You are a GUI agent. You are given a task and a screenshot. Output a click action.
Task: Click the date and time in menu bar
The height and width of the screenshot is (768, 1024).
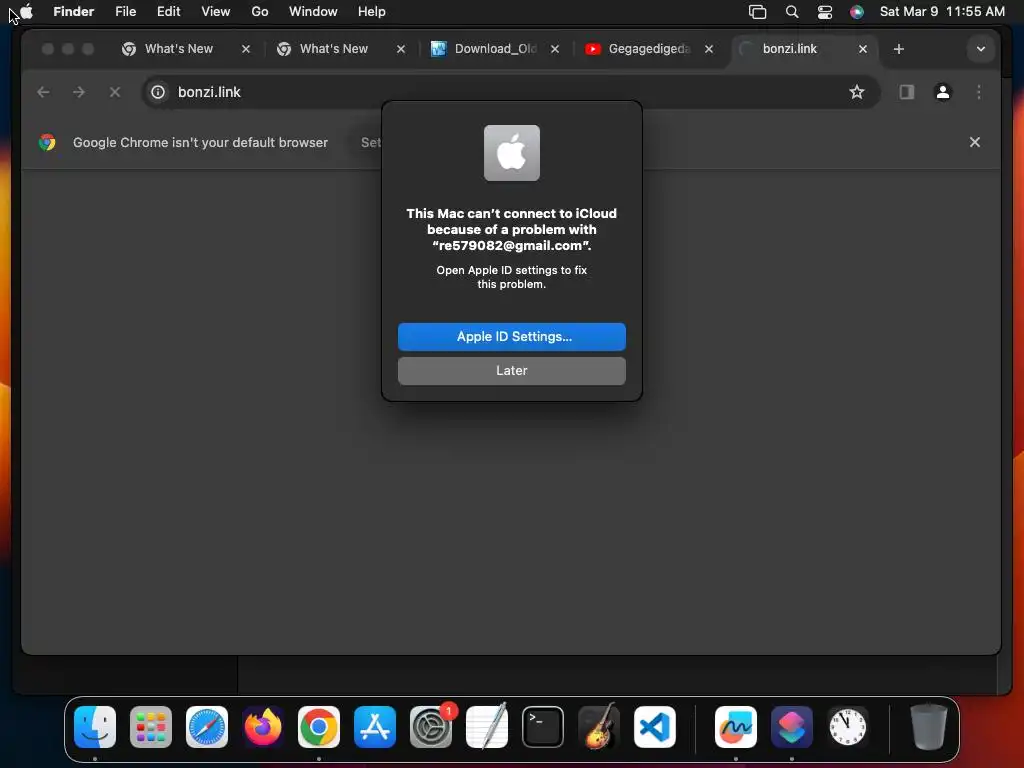(942, 12)
